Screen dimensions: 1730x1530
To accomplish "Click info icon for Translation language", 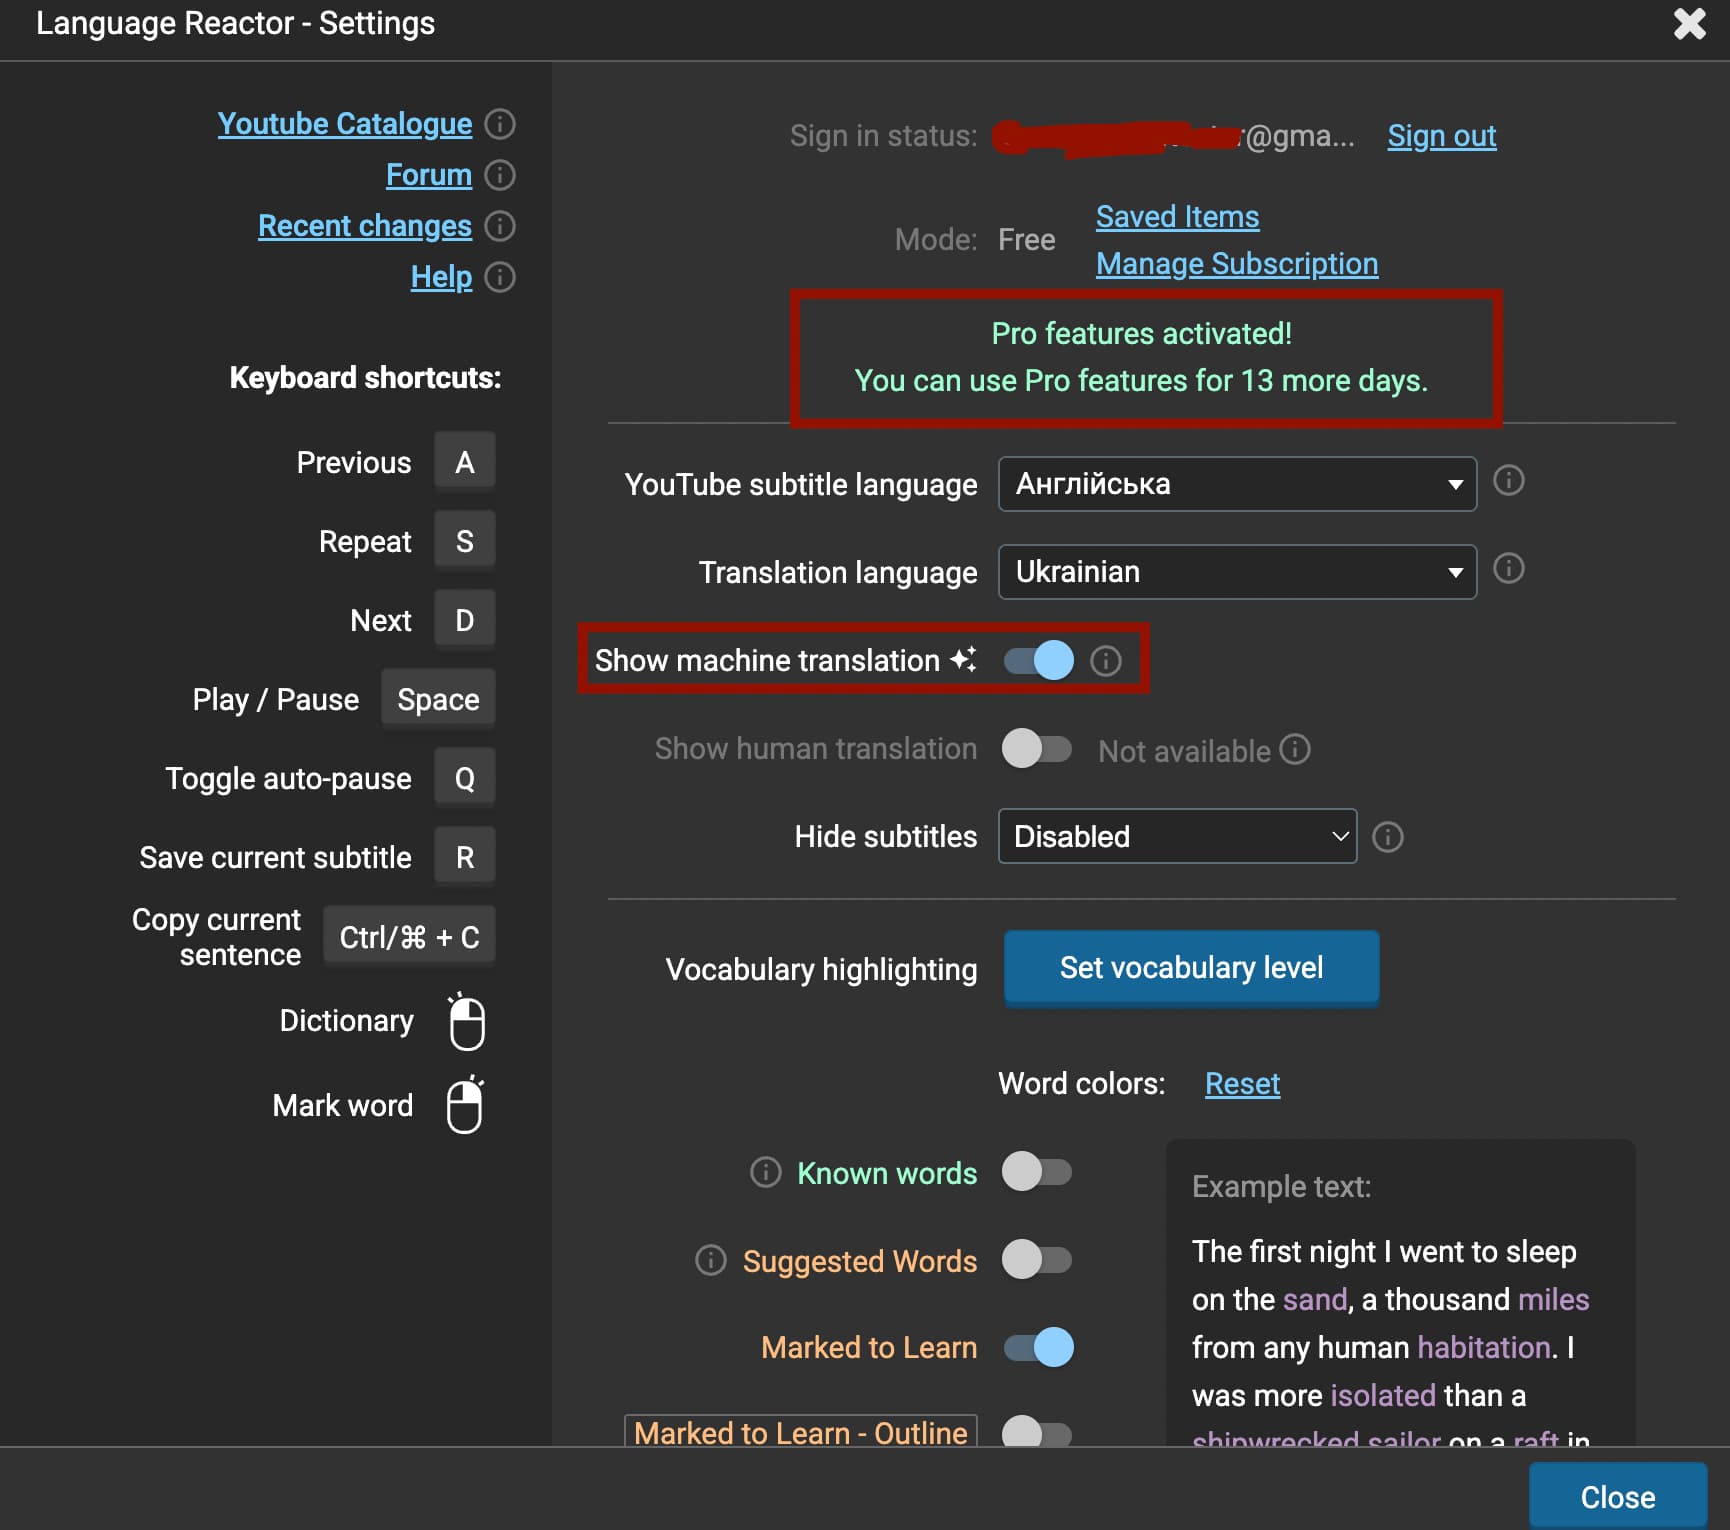I will click(x=1508, y=569).
